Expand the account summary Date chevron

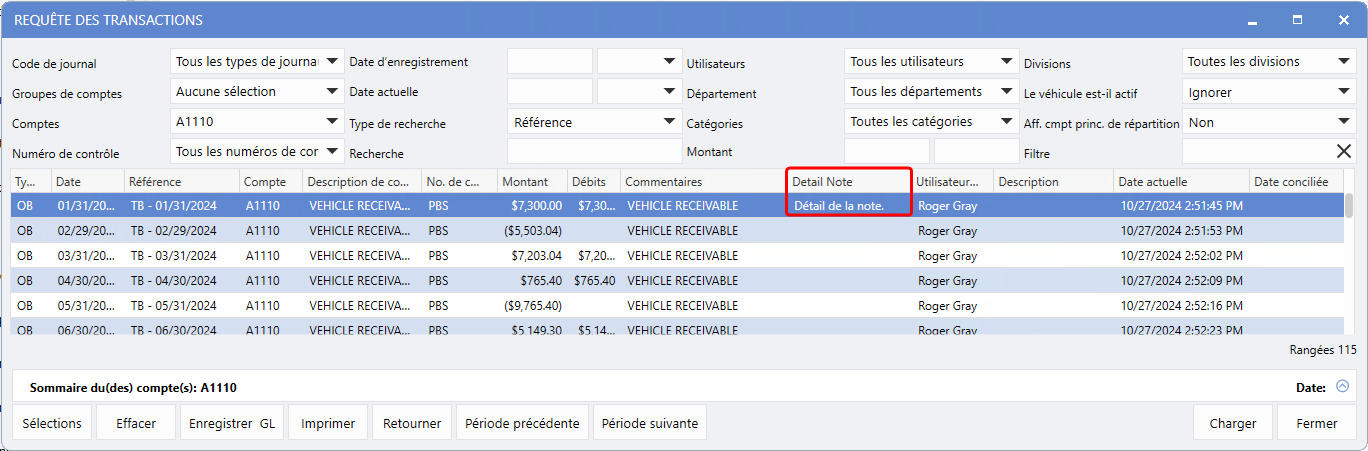click(x=1342, y=386)
